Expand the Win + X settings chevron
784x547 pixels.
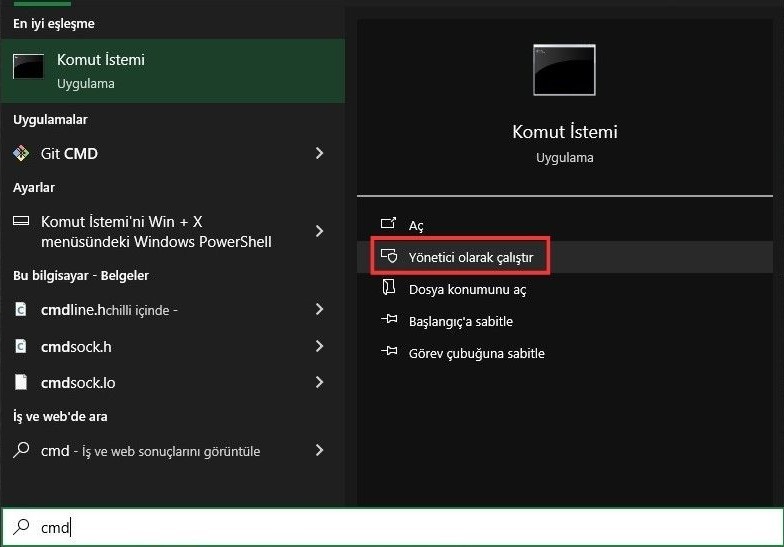[x=319, y=231]
